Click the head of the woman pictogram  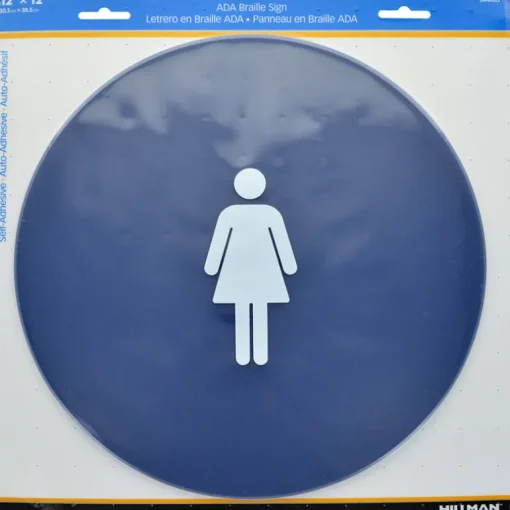250,184
